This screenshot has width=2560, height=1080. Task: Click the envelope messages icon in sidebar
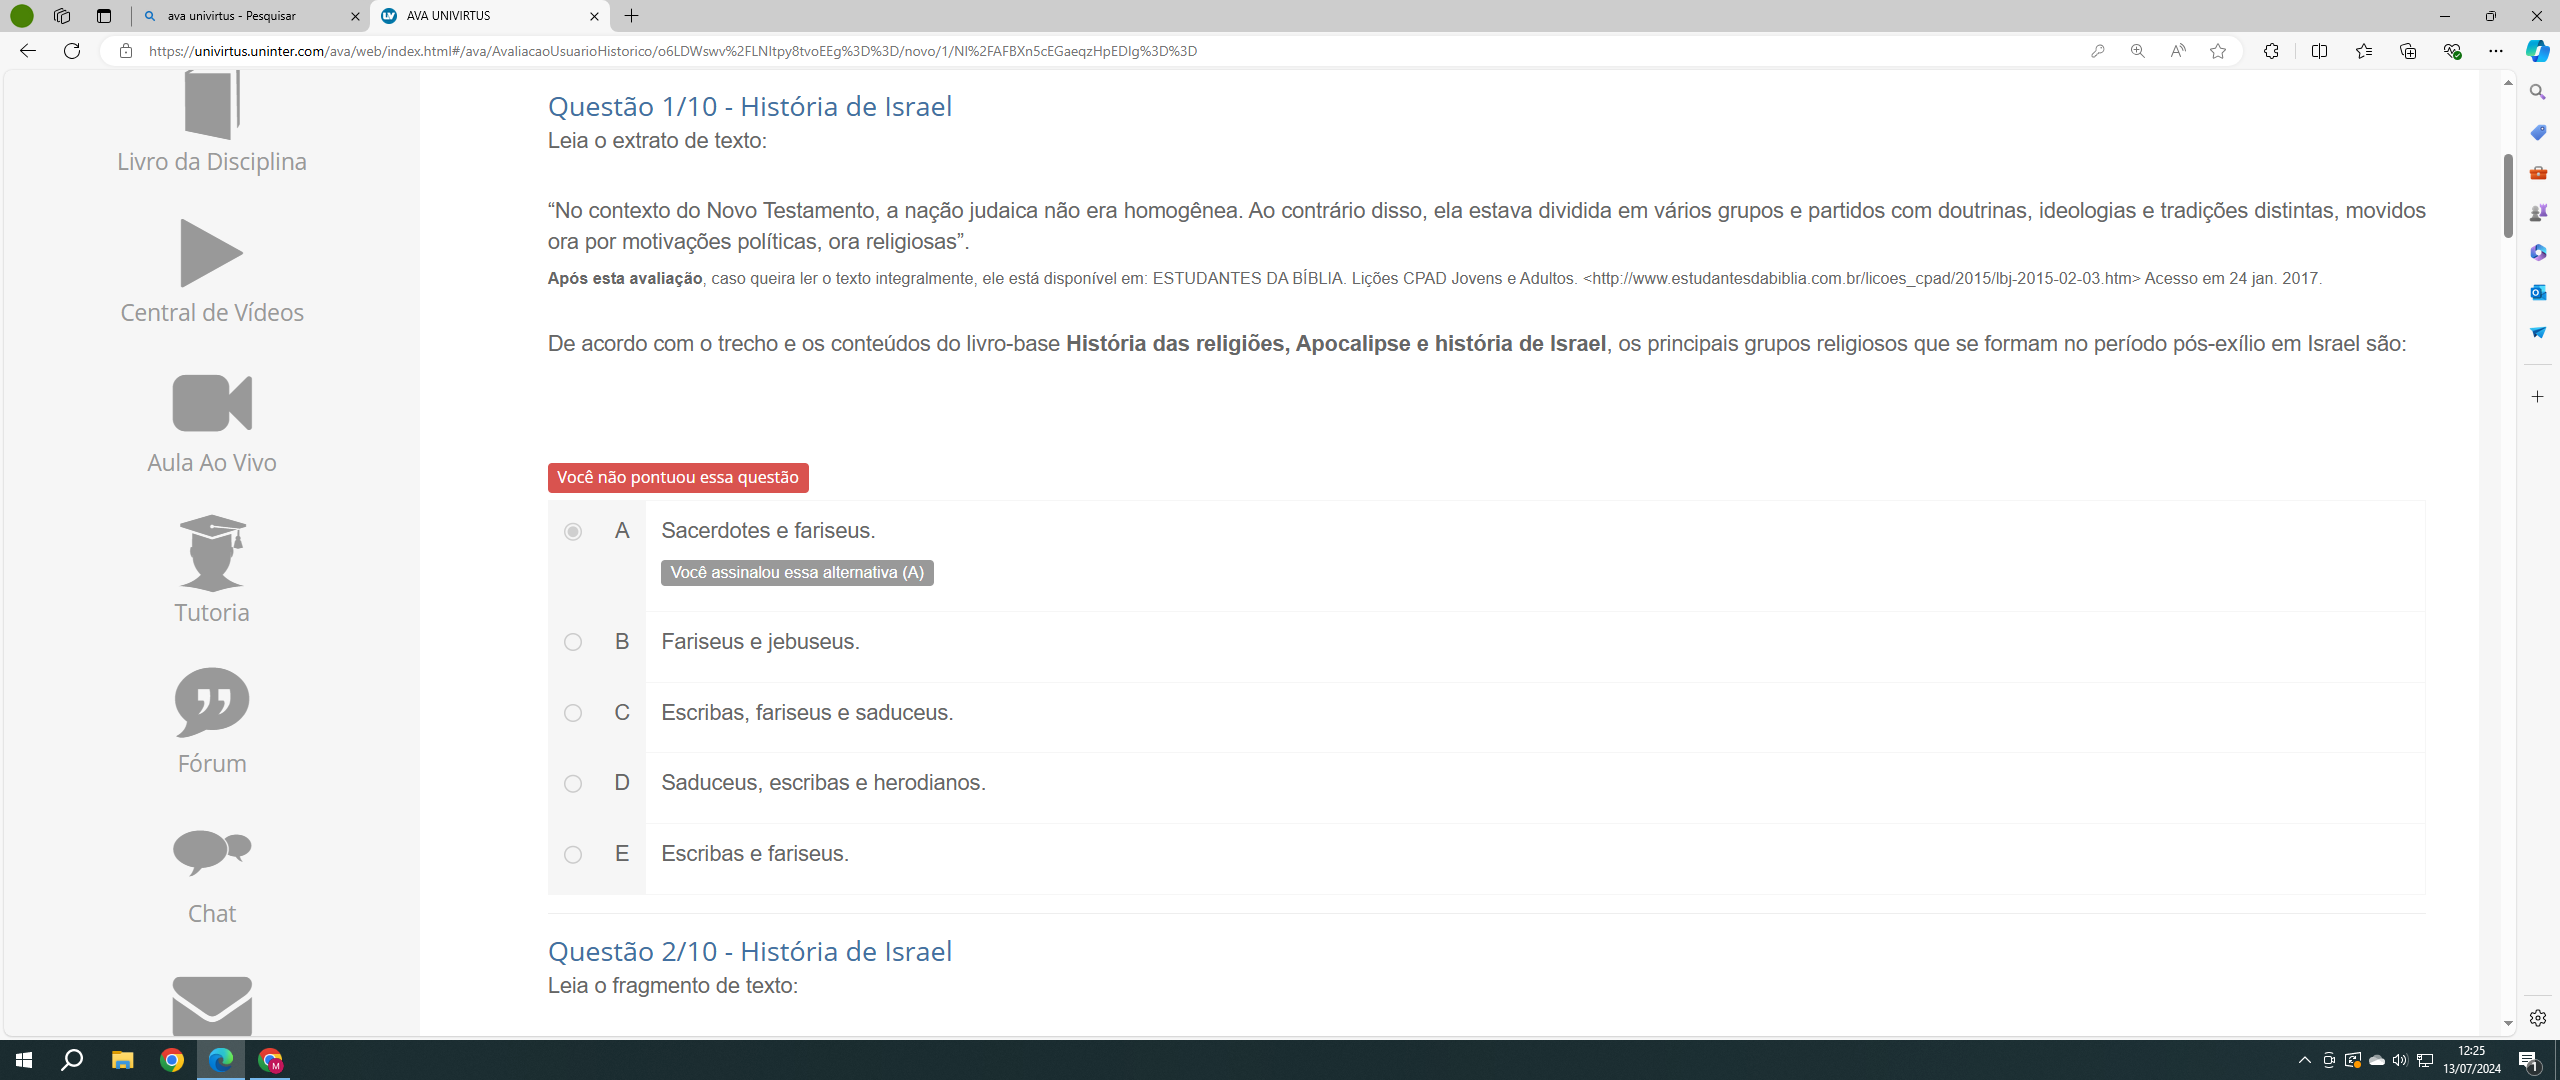click(x=211, y=1005)
